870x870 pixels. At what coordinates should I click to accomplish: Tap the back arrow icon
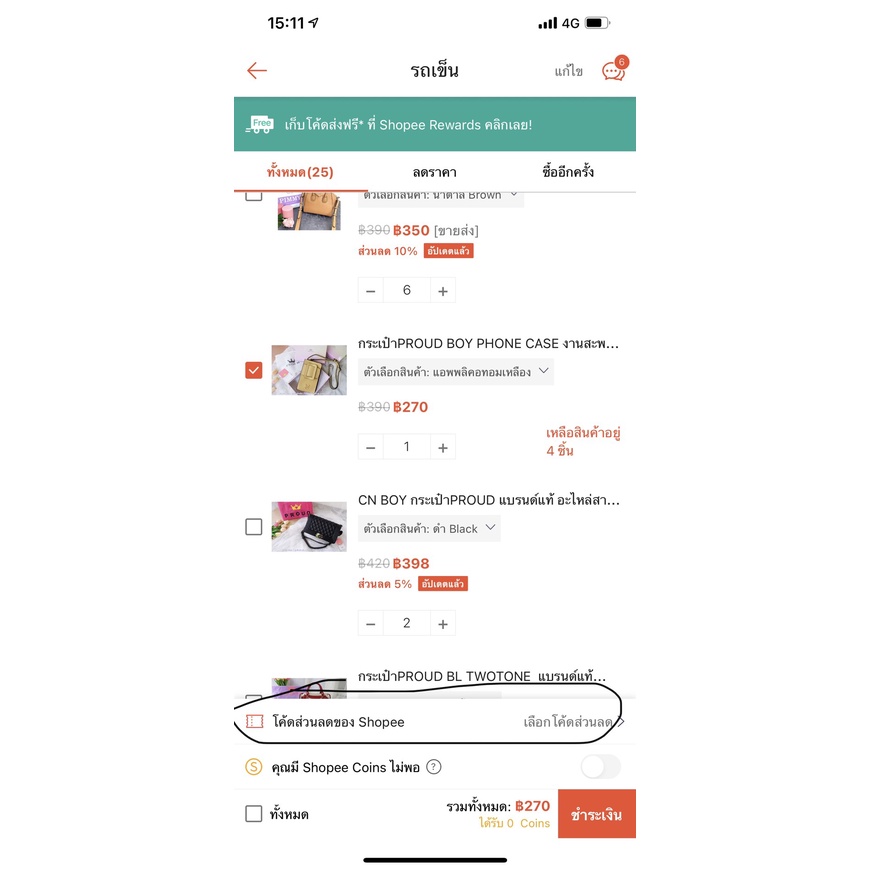[x=257, y=70]
